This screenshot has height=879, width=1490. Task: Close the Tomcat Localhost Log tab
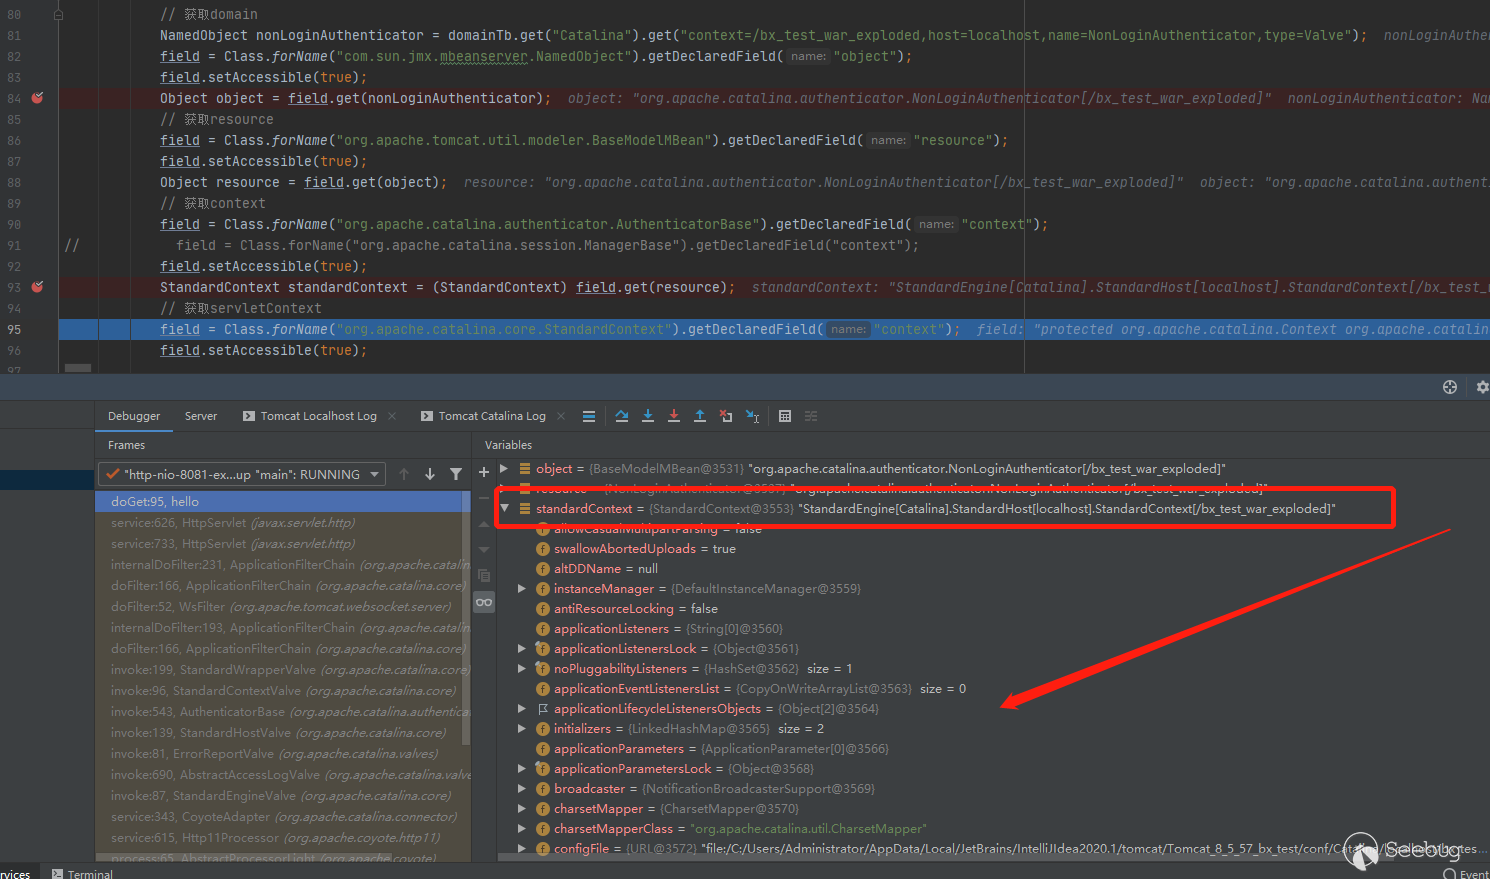click(x=392, y=416)
